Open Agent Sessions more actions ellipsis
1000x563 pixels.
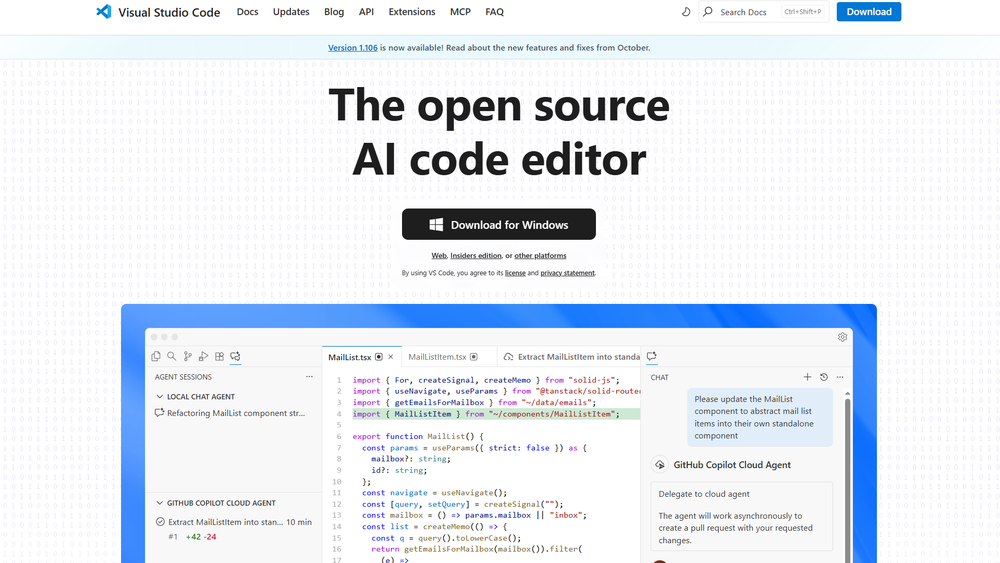[x=309, y=377]
